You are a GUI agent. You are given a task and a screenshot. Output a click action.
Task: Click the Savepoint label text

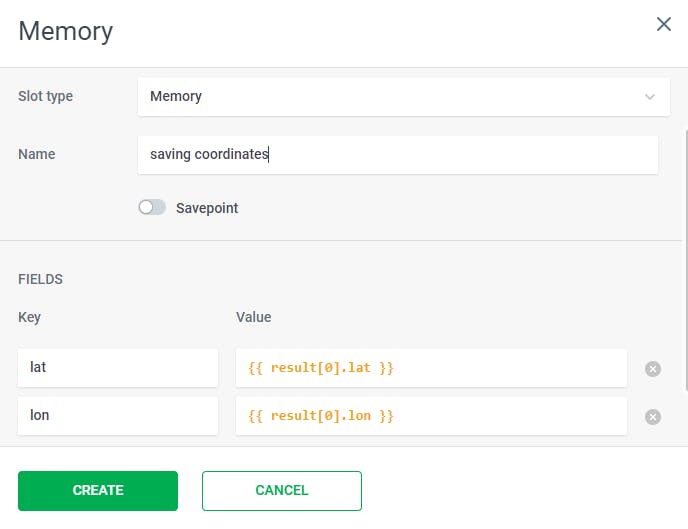click(x=207, y=208)
